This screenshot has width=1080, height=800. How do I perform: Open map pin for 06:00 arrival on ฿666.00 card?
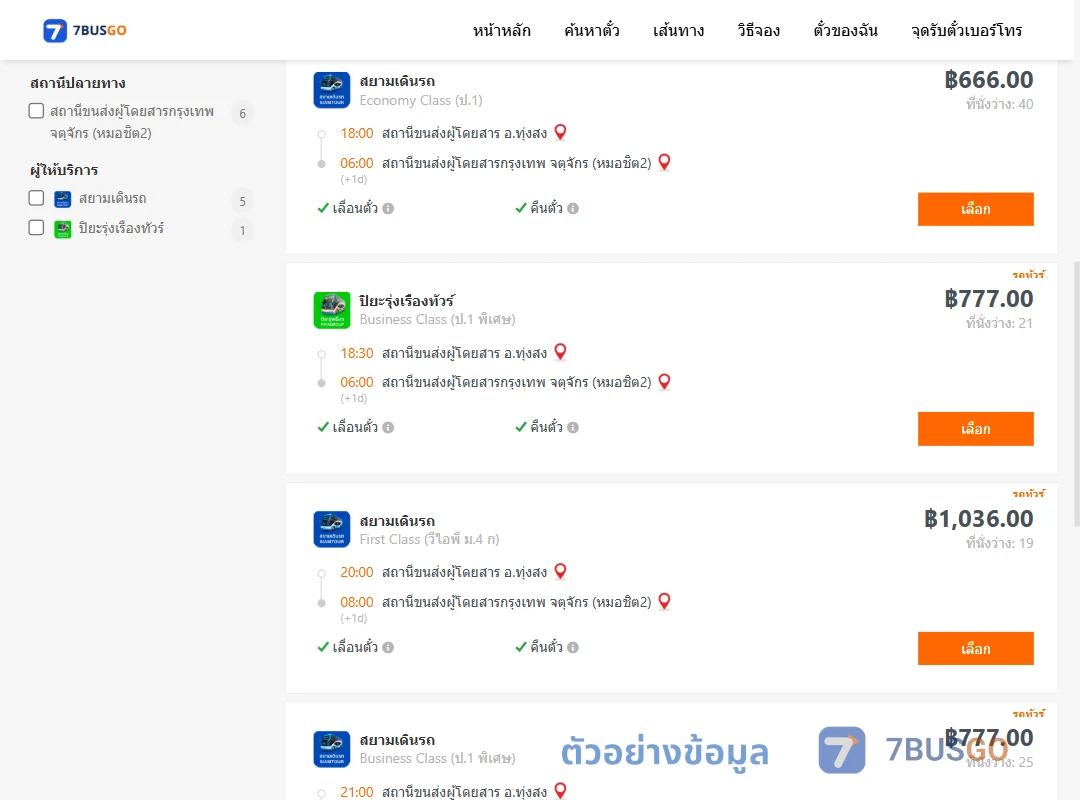[665, 162]
